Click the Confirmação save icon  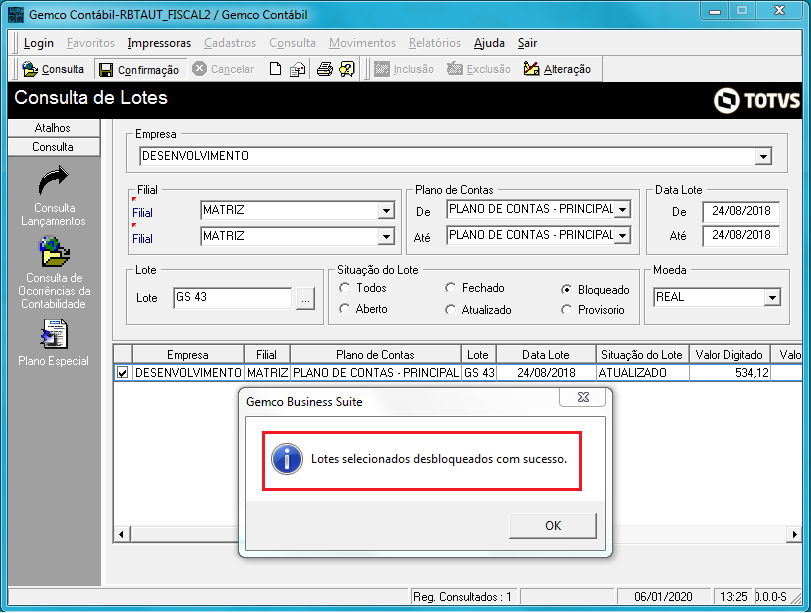click(x=106, y=70)
